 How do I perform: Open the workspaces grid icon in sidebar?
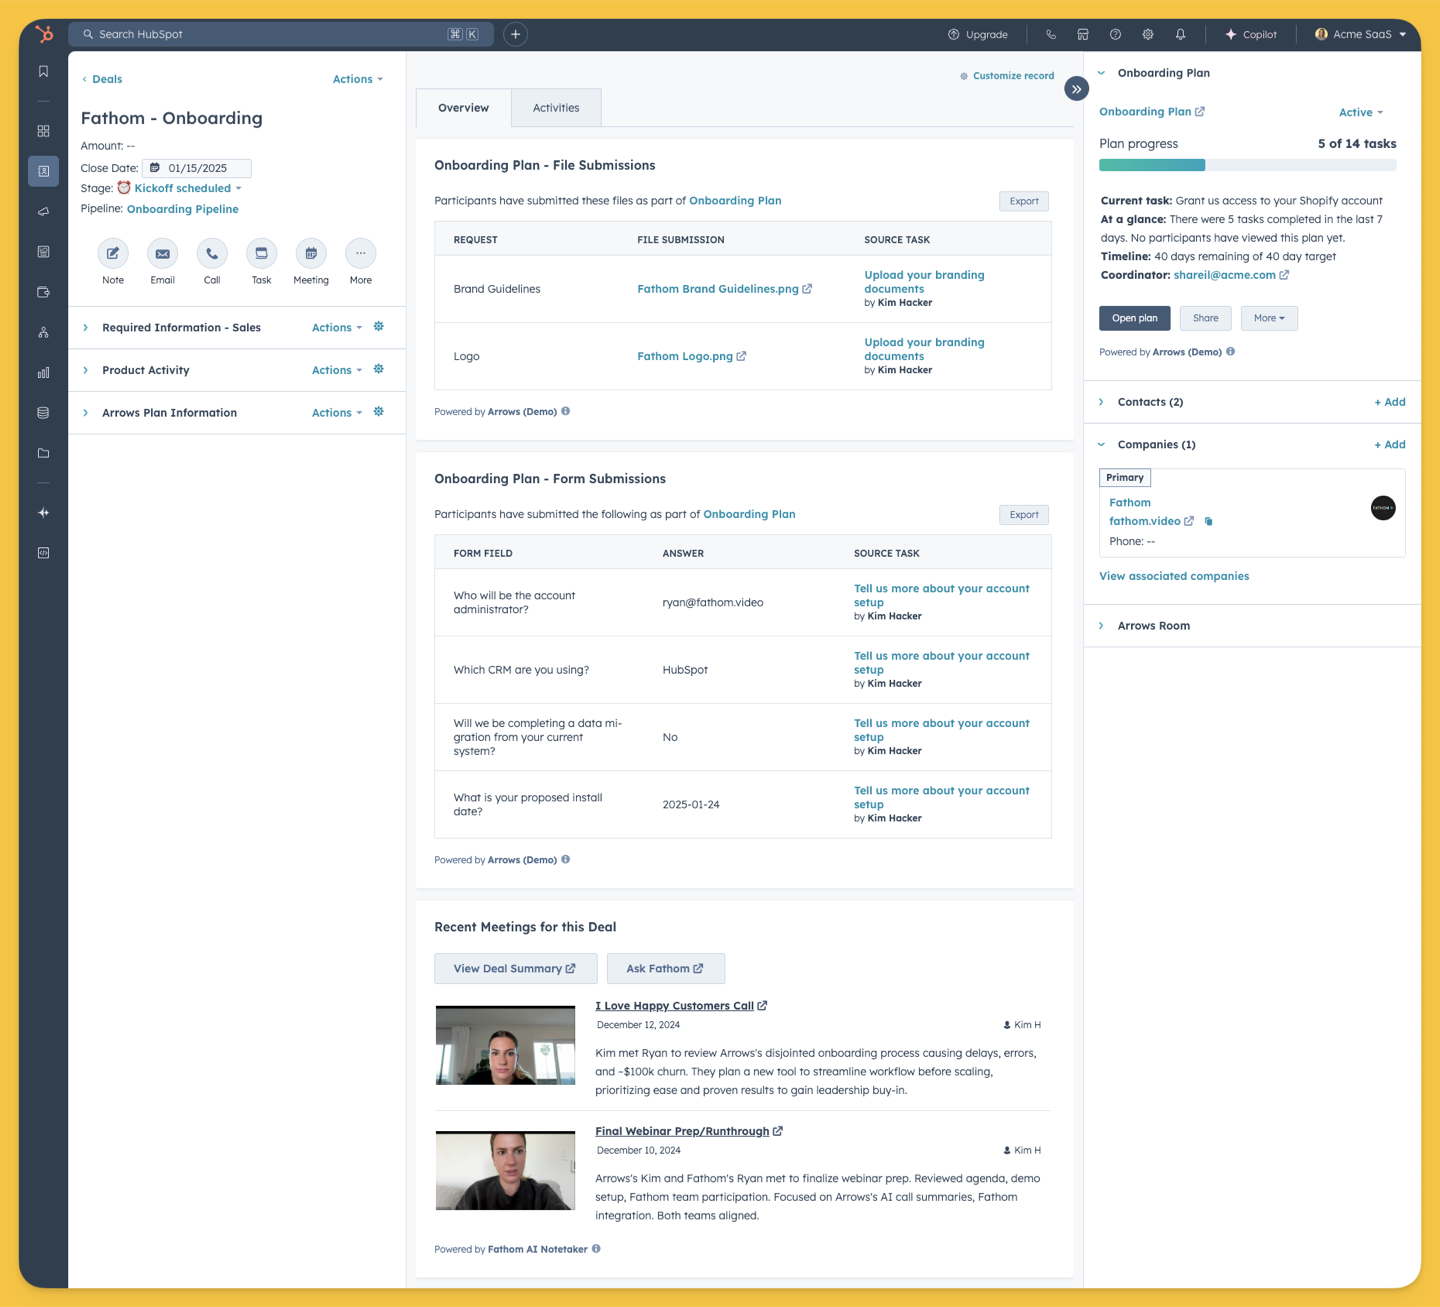43,131
